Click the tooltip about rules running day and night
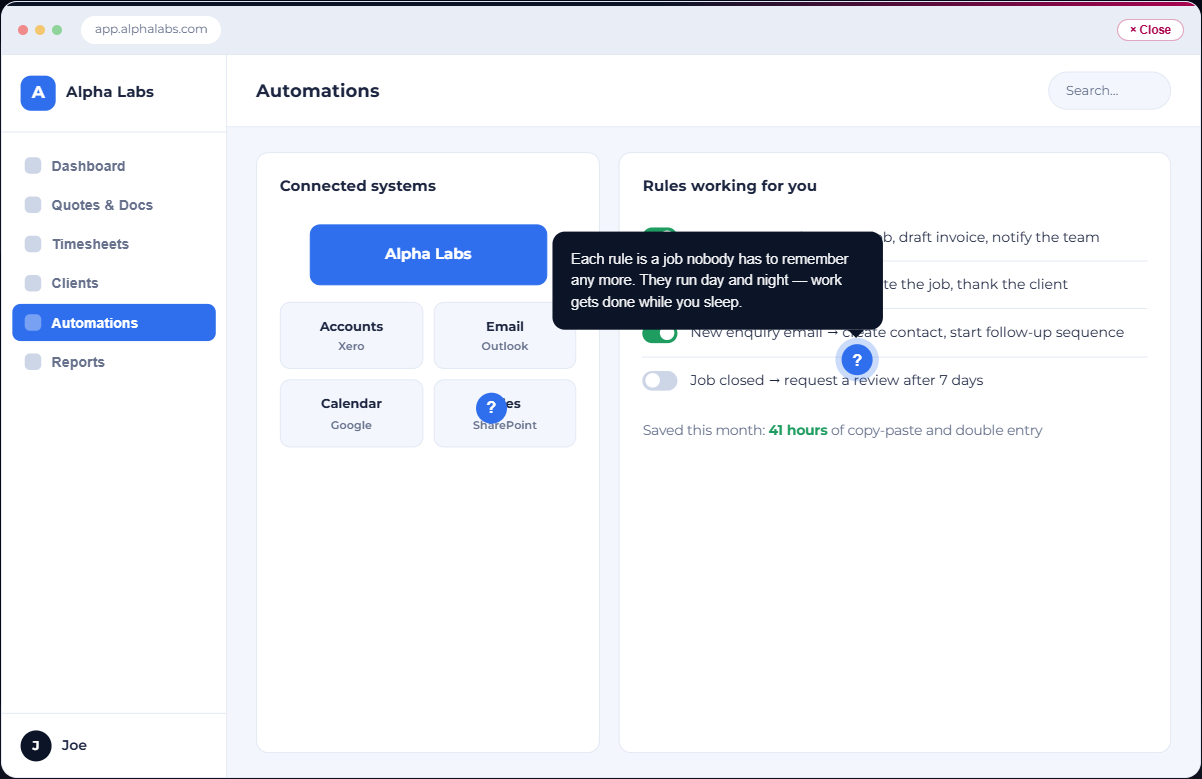The height and width of the screenshot is (779, 1202). [x=717, y=281]
